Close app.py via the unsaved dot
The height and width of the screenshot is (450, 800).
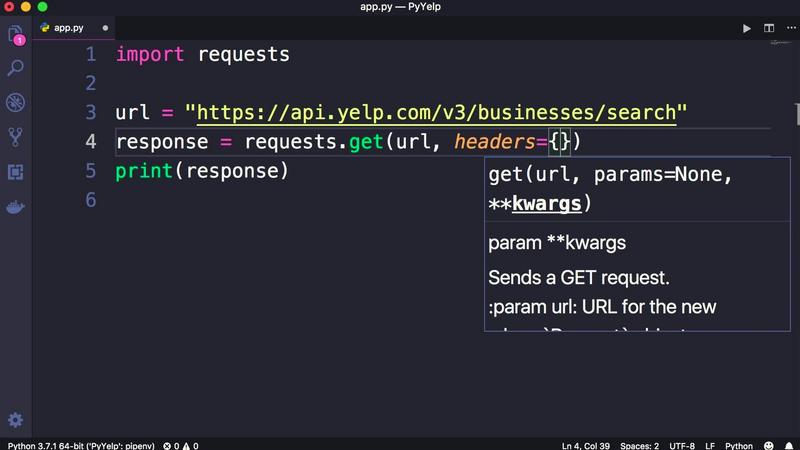pos(105,28)
